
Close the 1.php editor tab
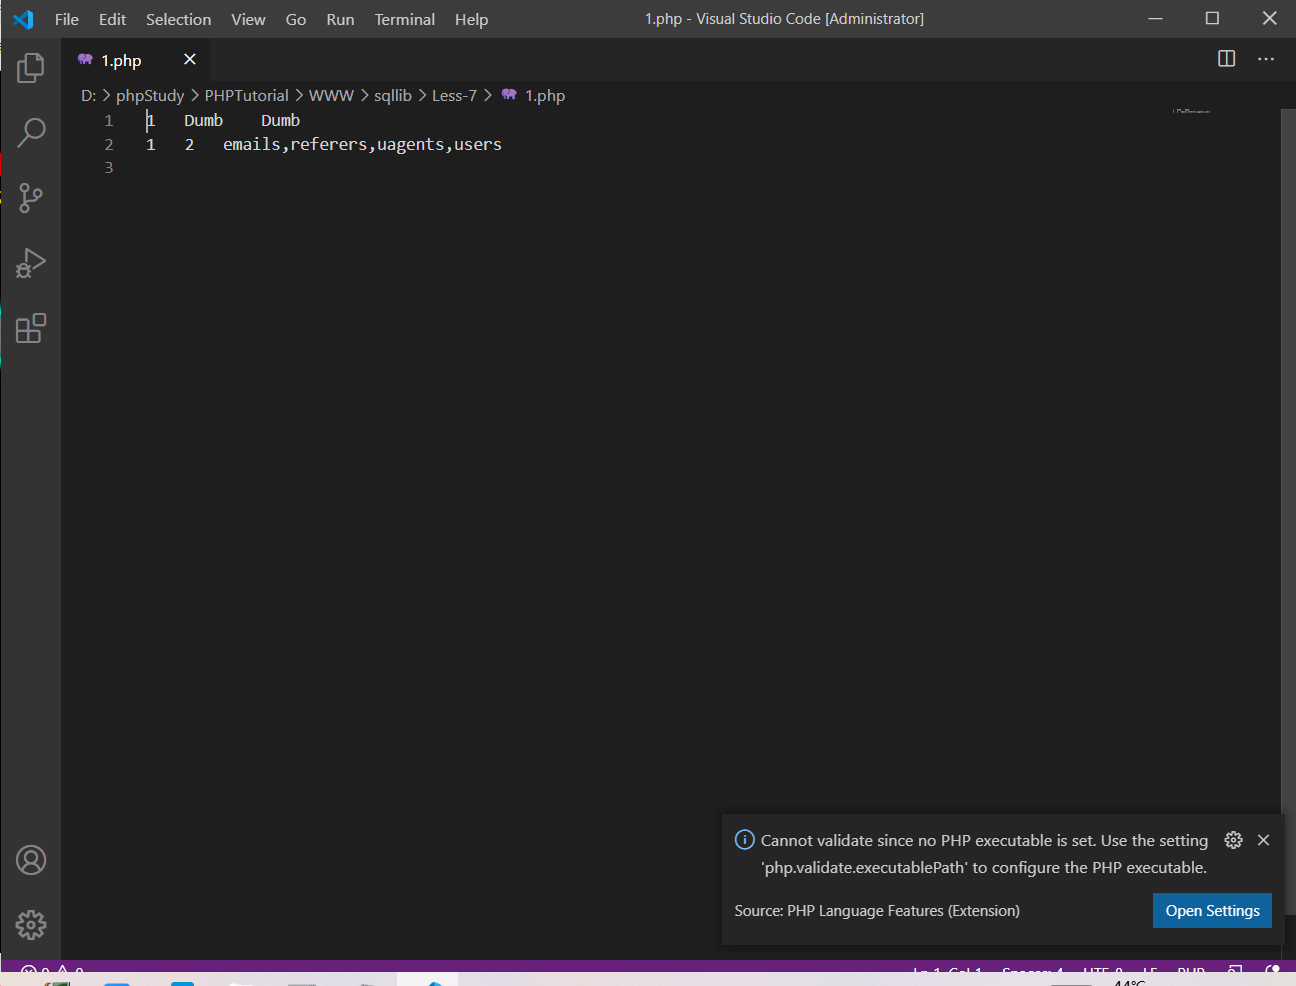(190, 60)
